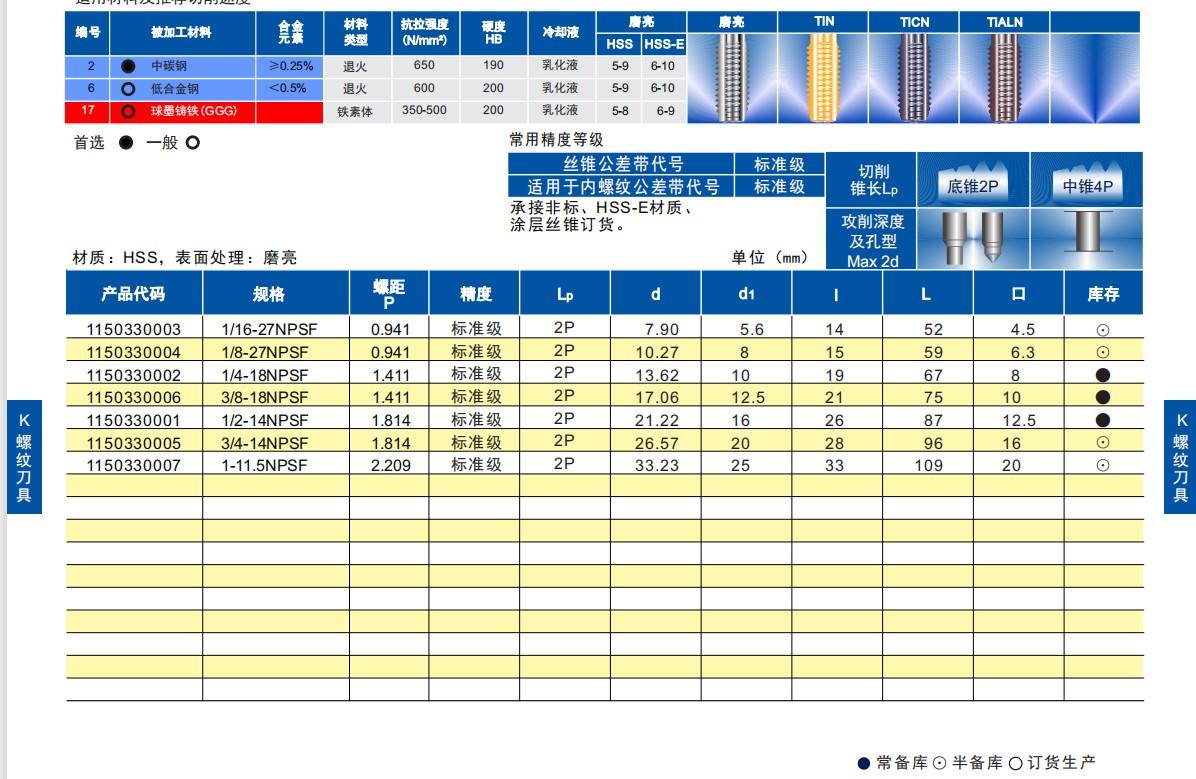Click the 产品代码 column header
Image resolution: width=1196 pixels, height=779 pixels.
(134, 294)
